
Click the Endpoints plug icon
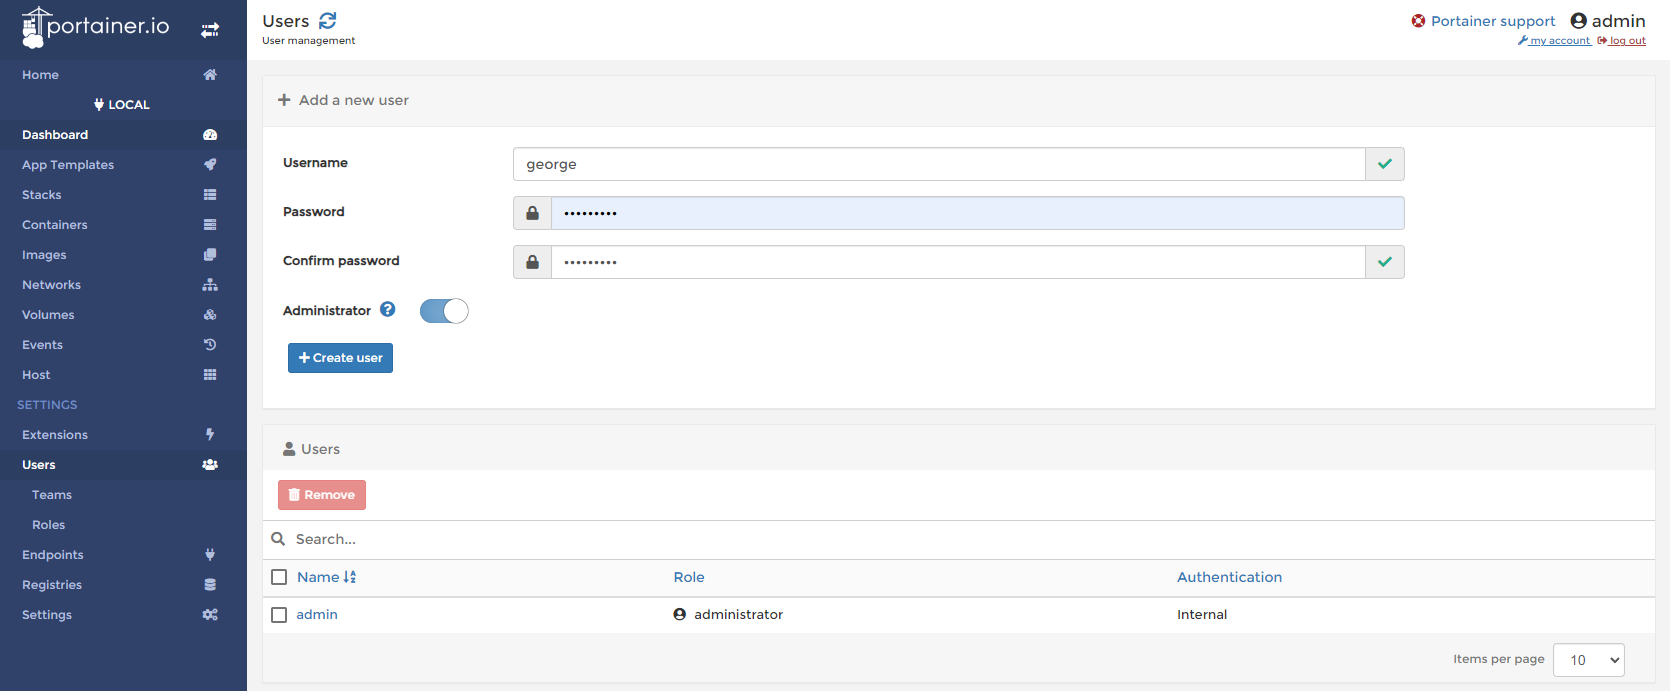click(x=210, y=555)
